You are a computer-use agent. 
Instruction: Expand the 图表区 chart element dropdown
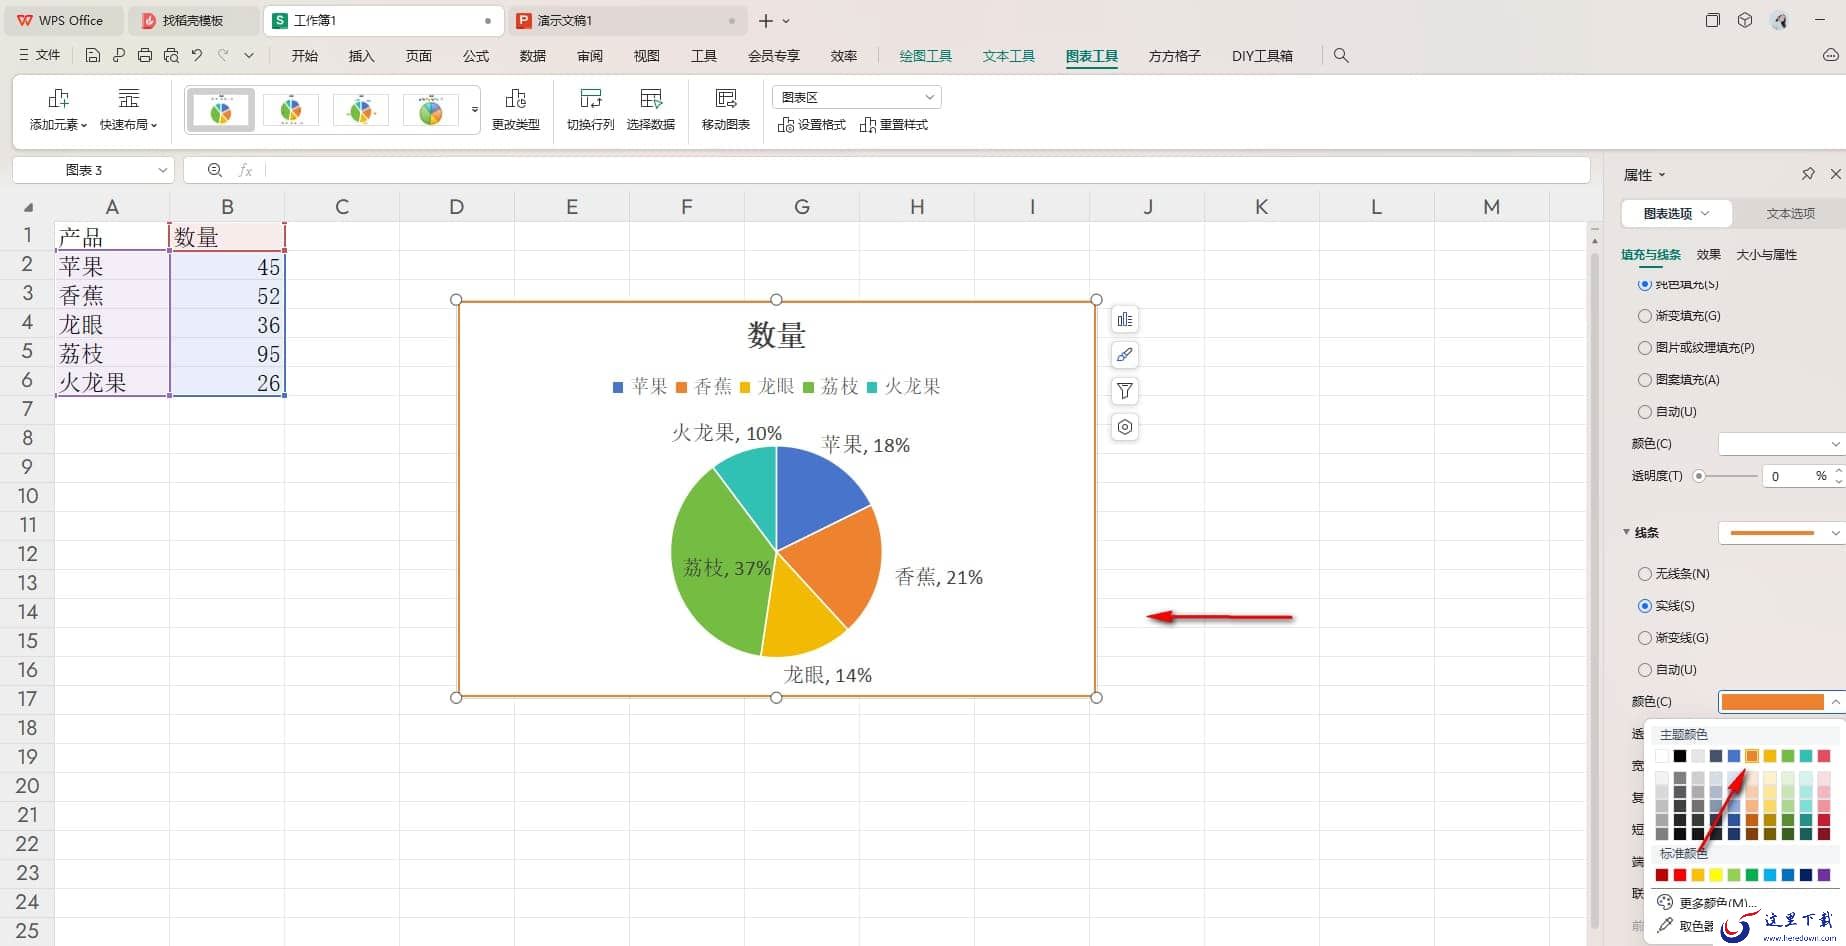(857, 97)
